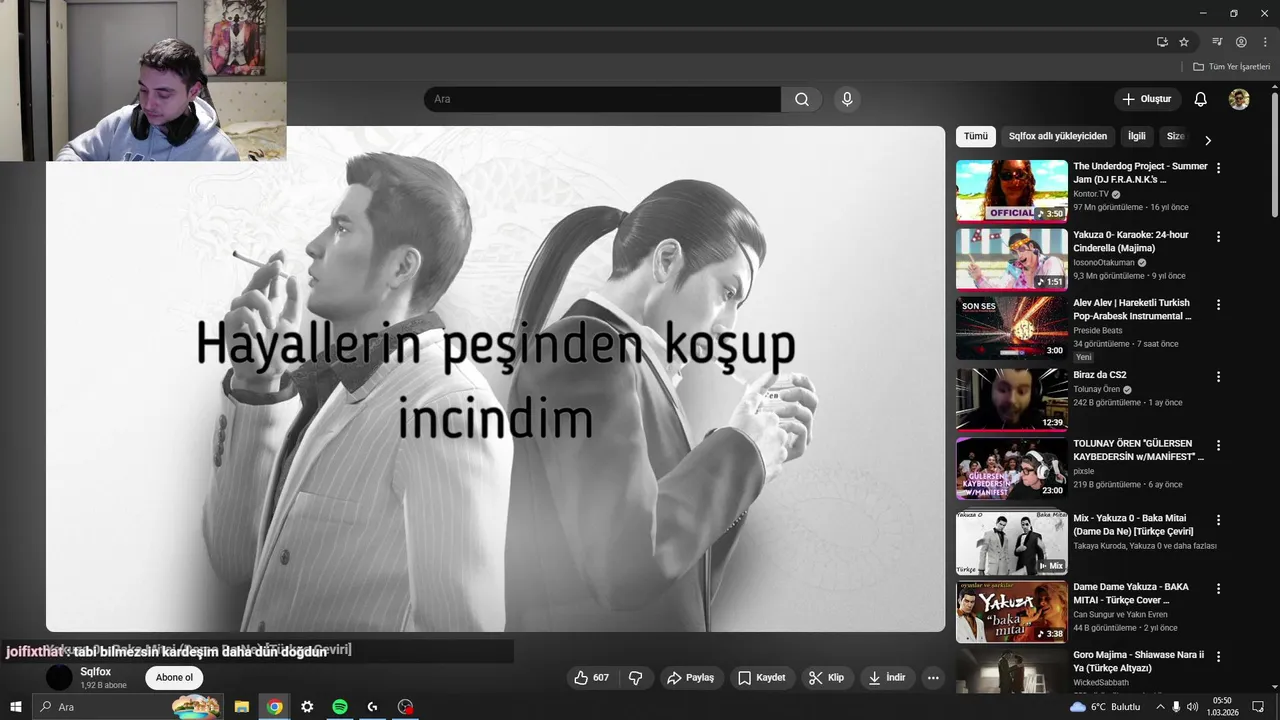Open options for Yakuza 0 Karaoke video
The width and height of the screenshot is (1280, 720).
point(1218,237)
